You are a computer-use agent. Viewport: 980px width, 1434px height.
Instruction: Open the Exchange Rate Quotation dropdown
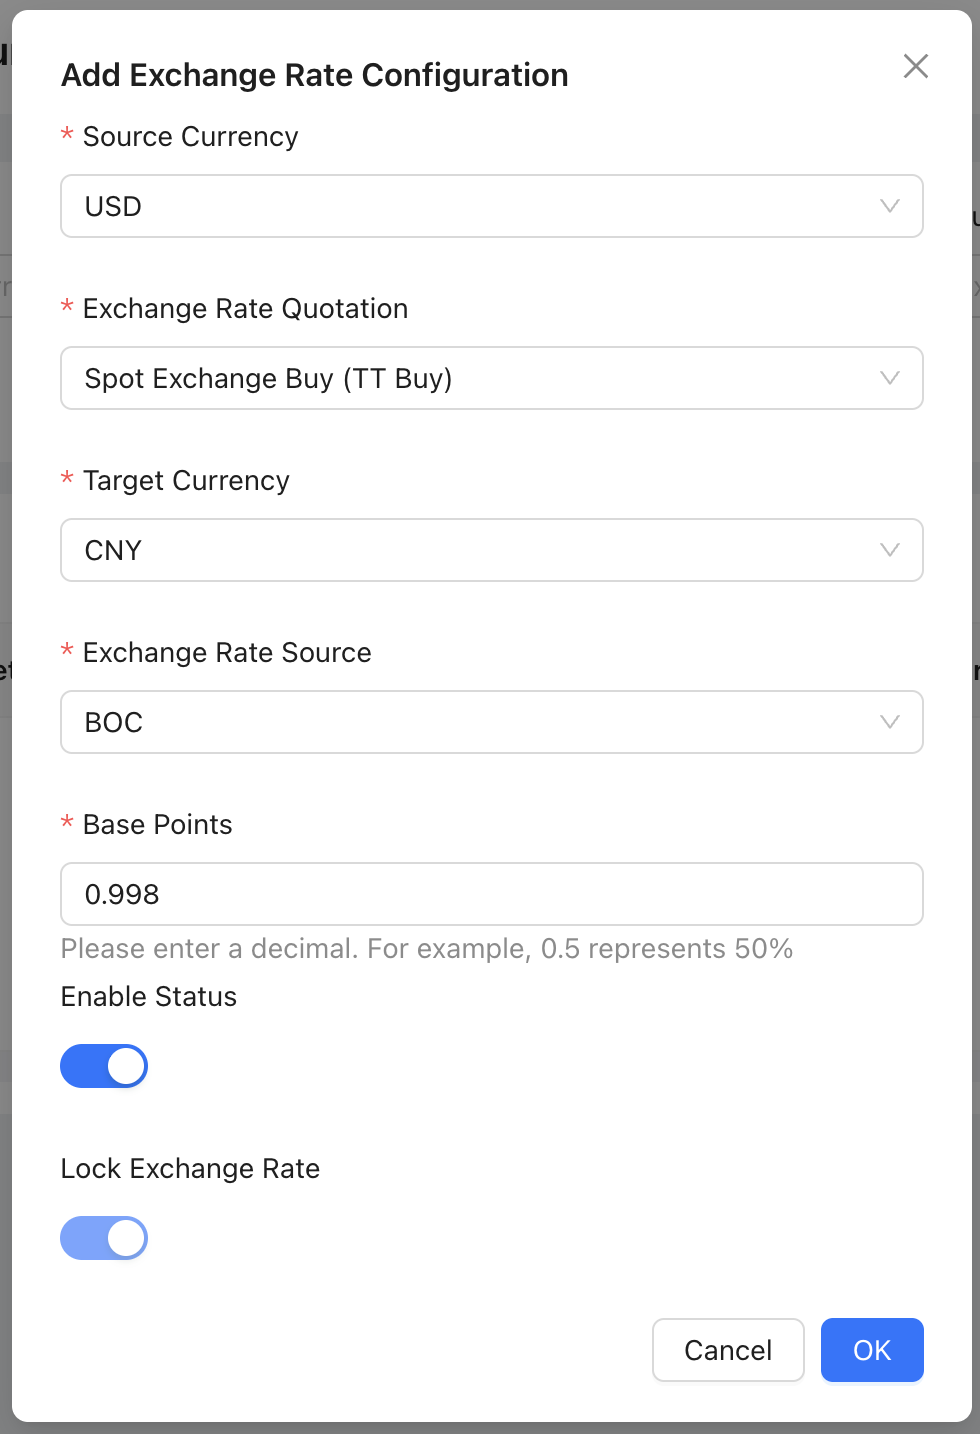point(470,378)
